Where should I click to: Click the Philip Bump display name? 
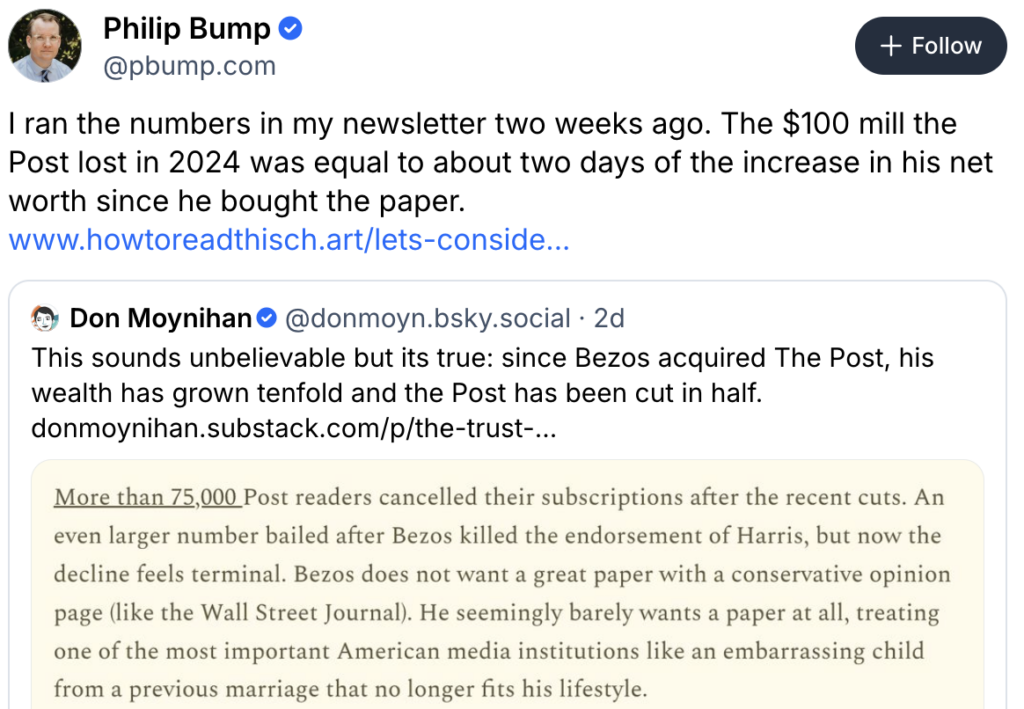(186, 30)
